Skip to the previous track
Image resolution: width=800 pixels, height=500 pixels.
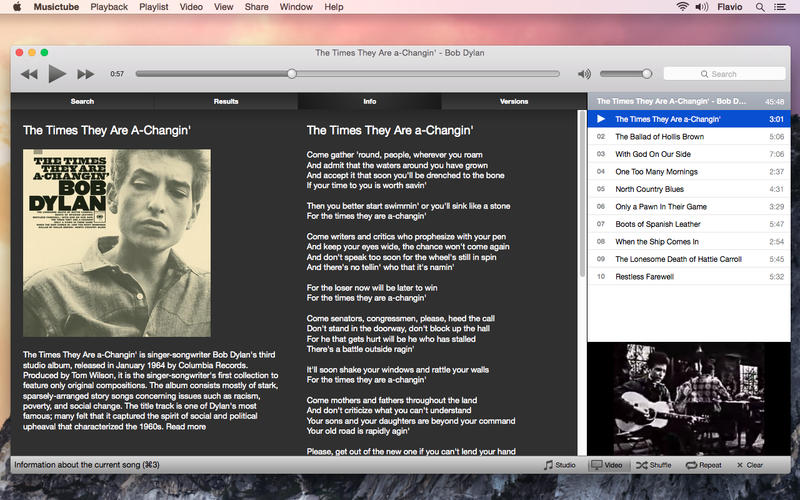coord(29,74)
